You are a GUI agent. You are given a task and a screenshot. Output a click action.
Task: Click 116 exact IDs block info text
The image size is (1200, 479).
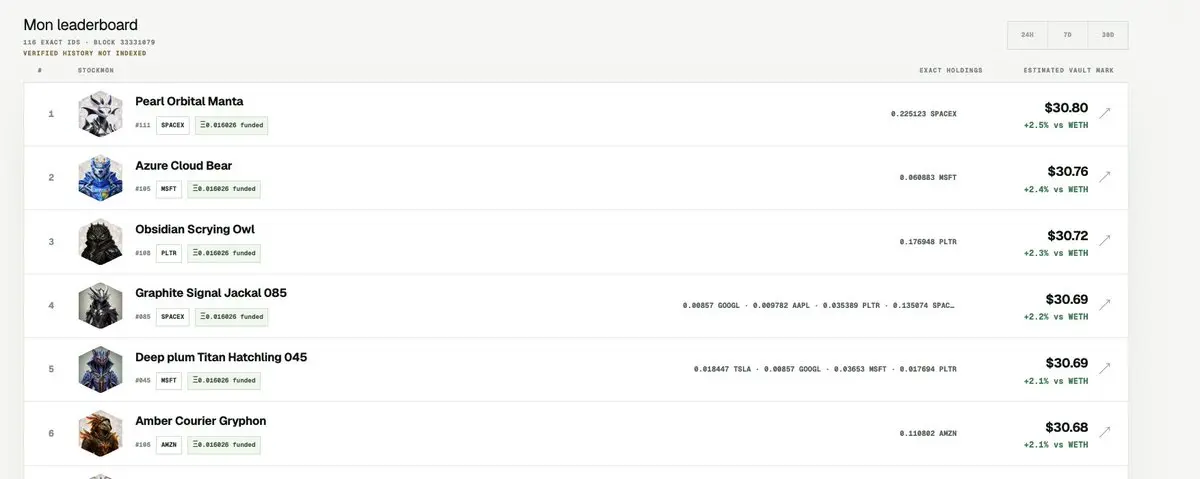(x=89, y=43)
